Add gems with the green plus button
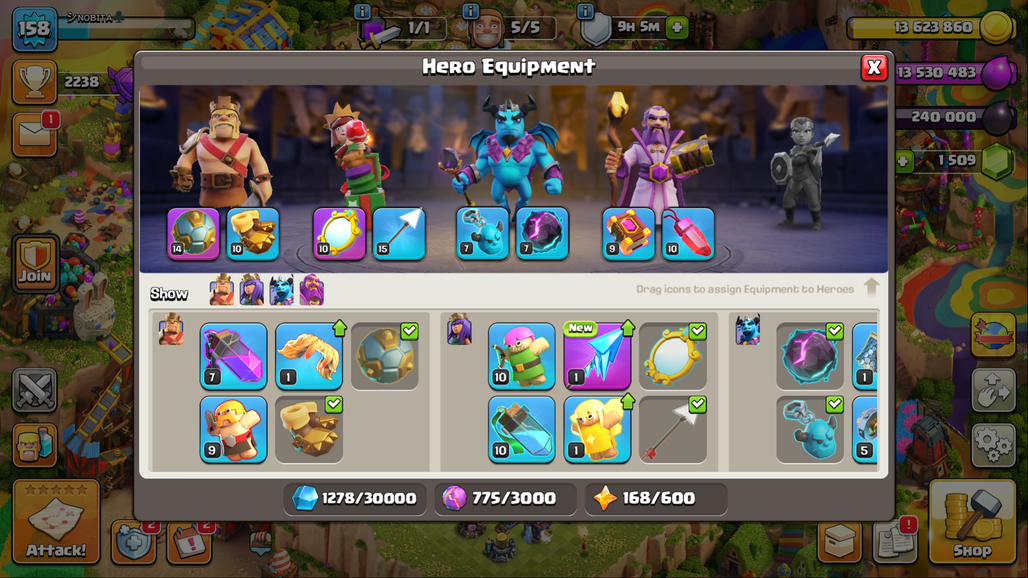Image resolution: width=1028 pixels, height=578 pixels. (x=903, y=161)
